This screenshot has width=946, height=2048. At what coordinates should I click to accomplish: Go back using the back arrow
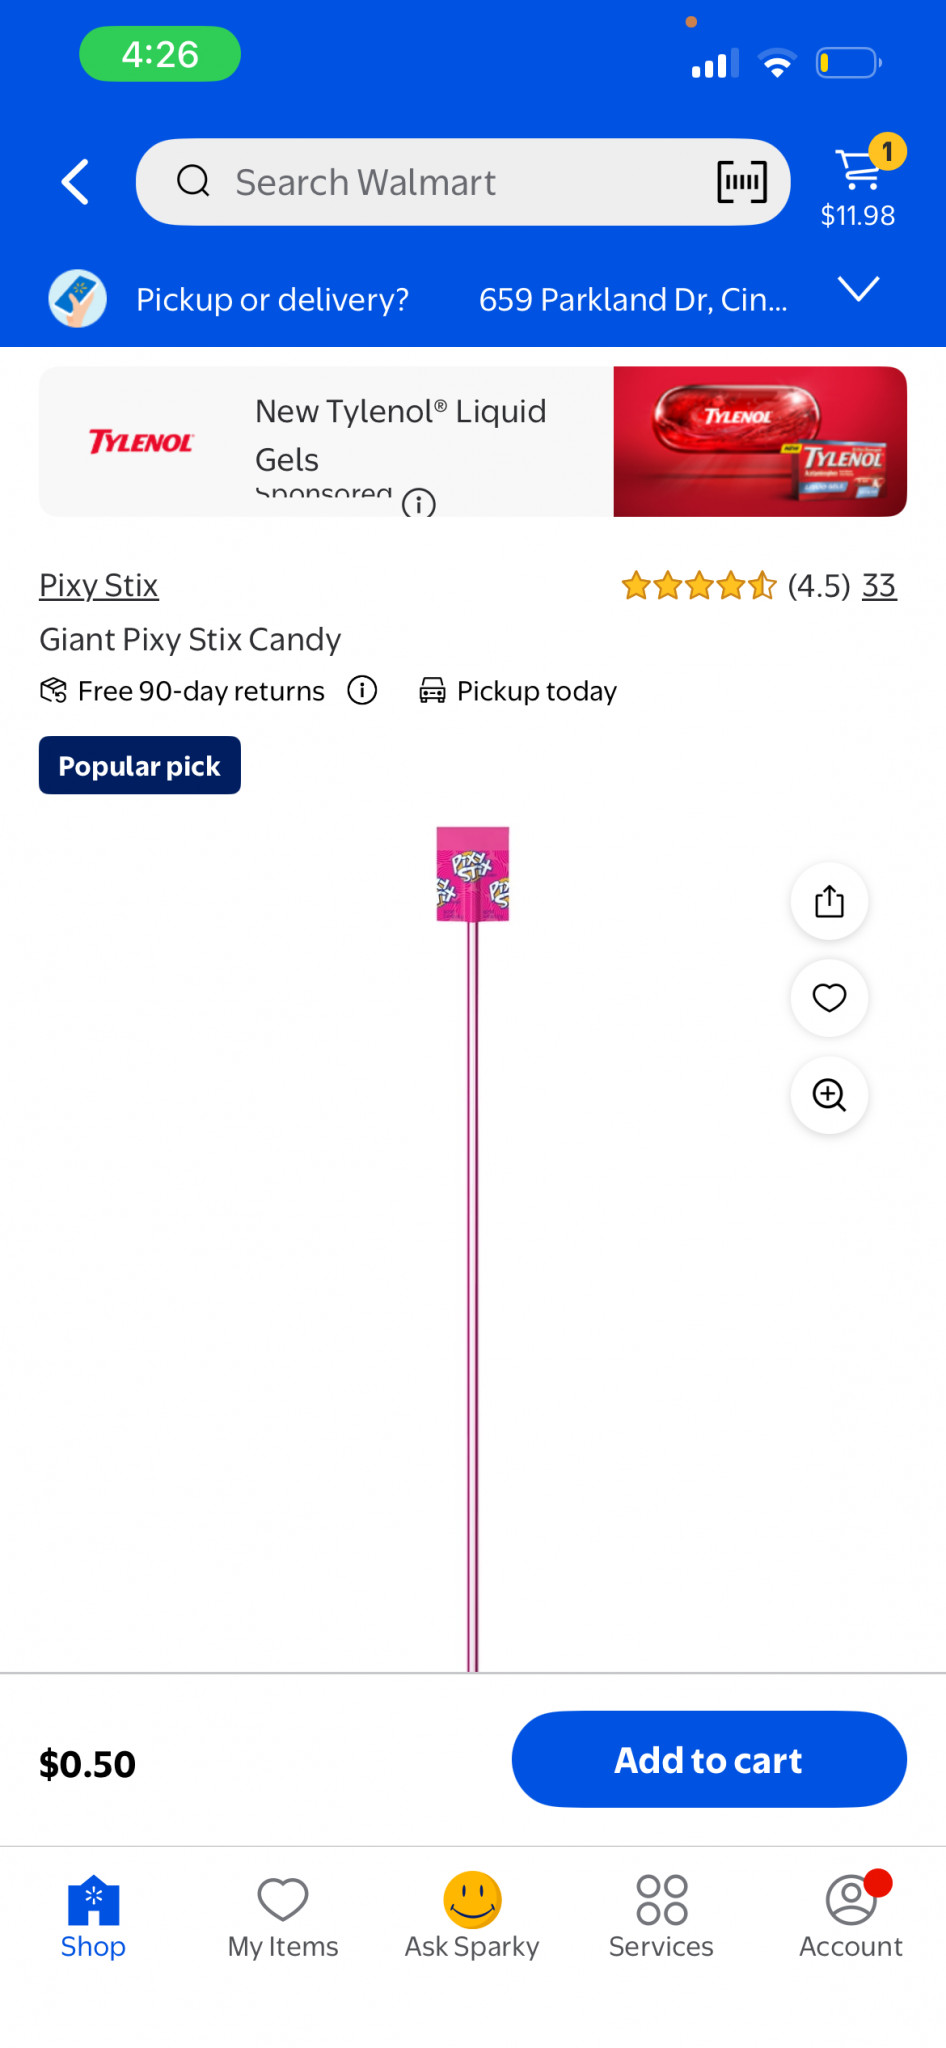point(75,182)
